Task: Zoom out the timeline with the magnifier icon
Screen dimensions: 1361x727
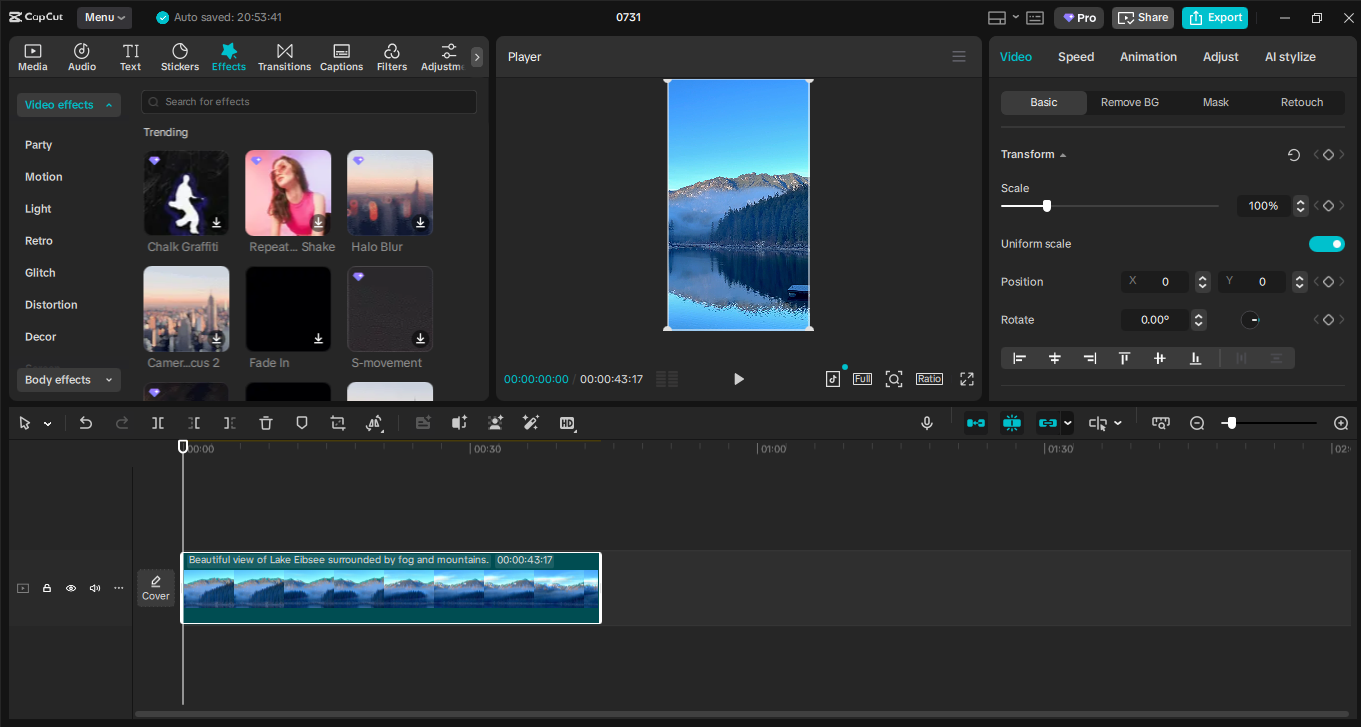Action: point(1197,423)
